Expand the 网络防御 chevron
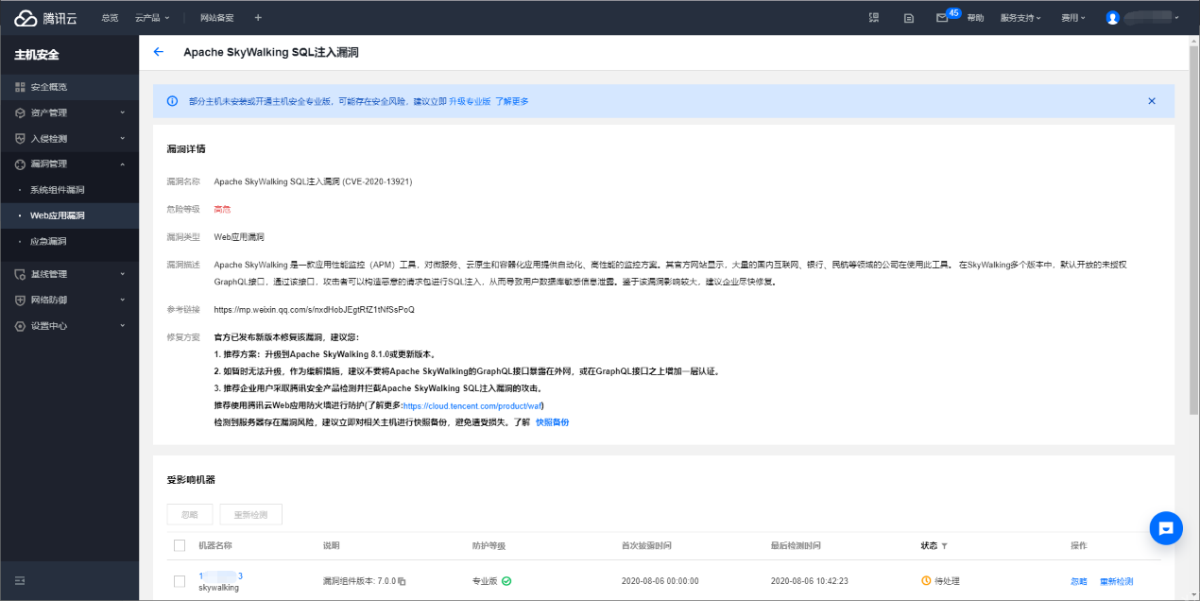1200x601 pixels. coord(122,300)
